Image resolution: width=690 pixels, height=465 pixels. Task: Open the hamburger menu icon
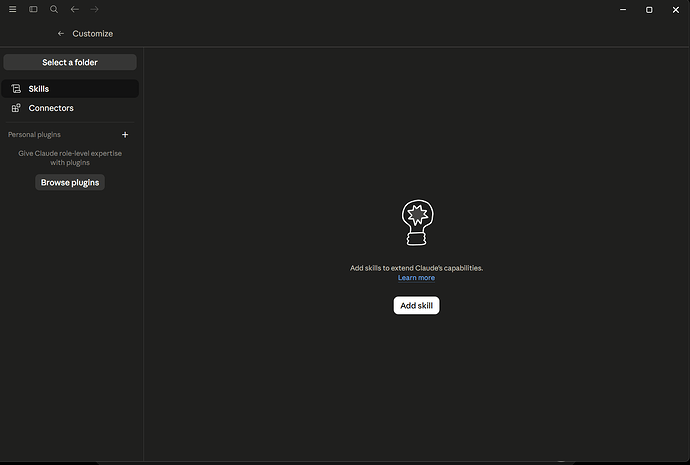13,9
